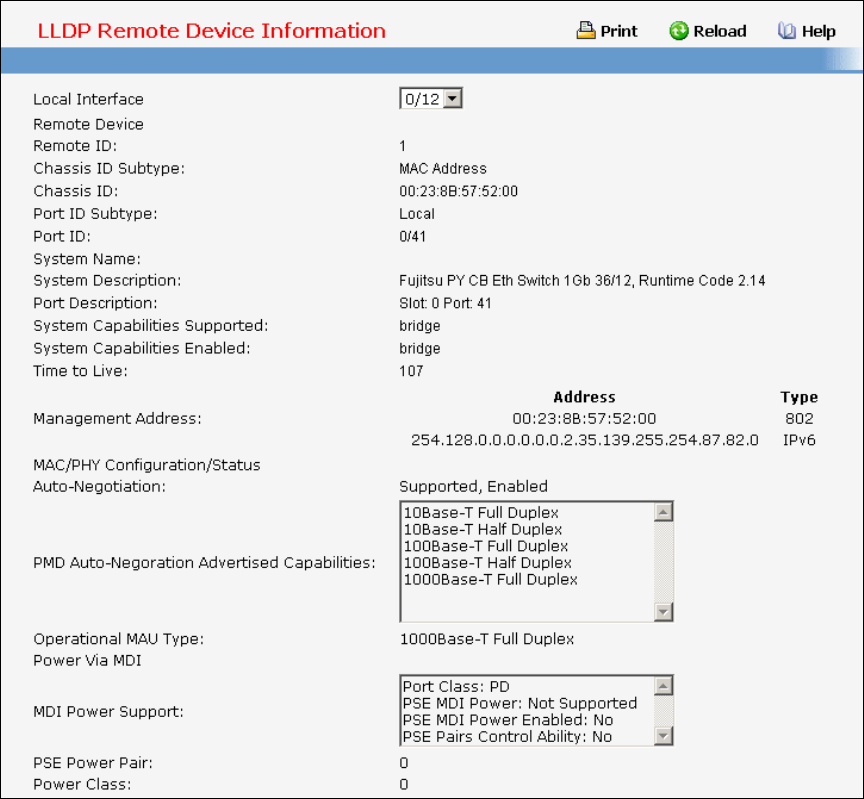
Task: Click the up scroll arrow in the Advertised Capabilities list
Action: tap(663, 512)
